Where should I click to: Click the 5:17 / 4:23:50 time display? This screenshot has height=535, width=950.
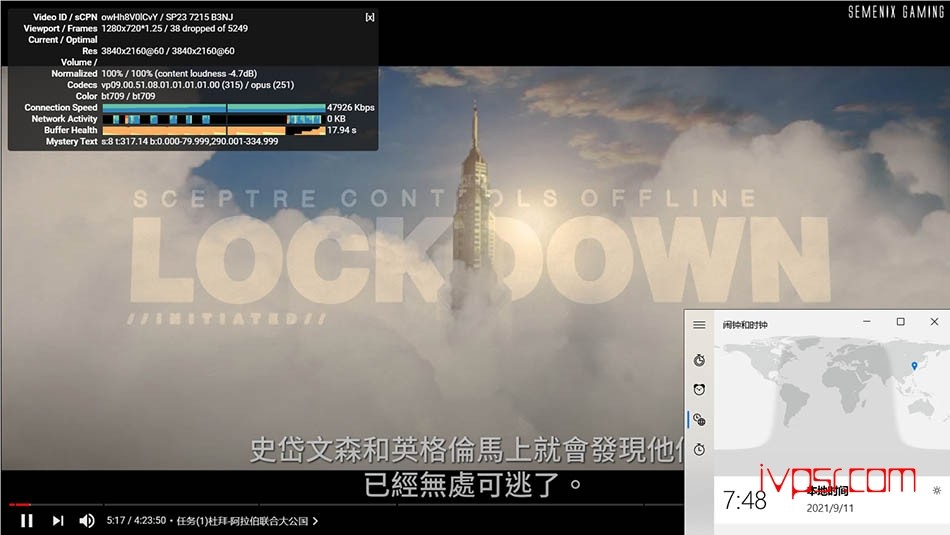[136, 520]
